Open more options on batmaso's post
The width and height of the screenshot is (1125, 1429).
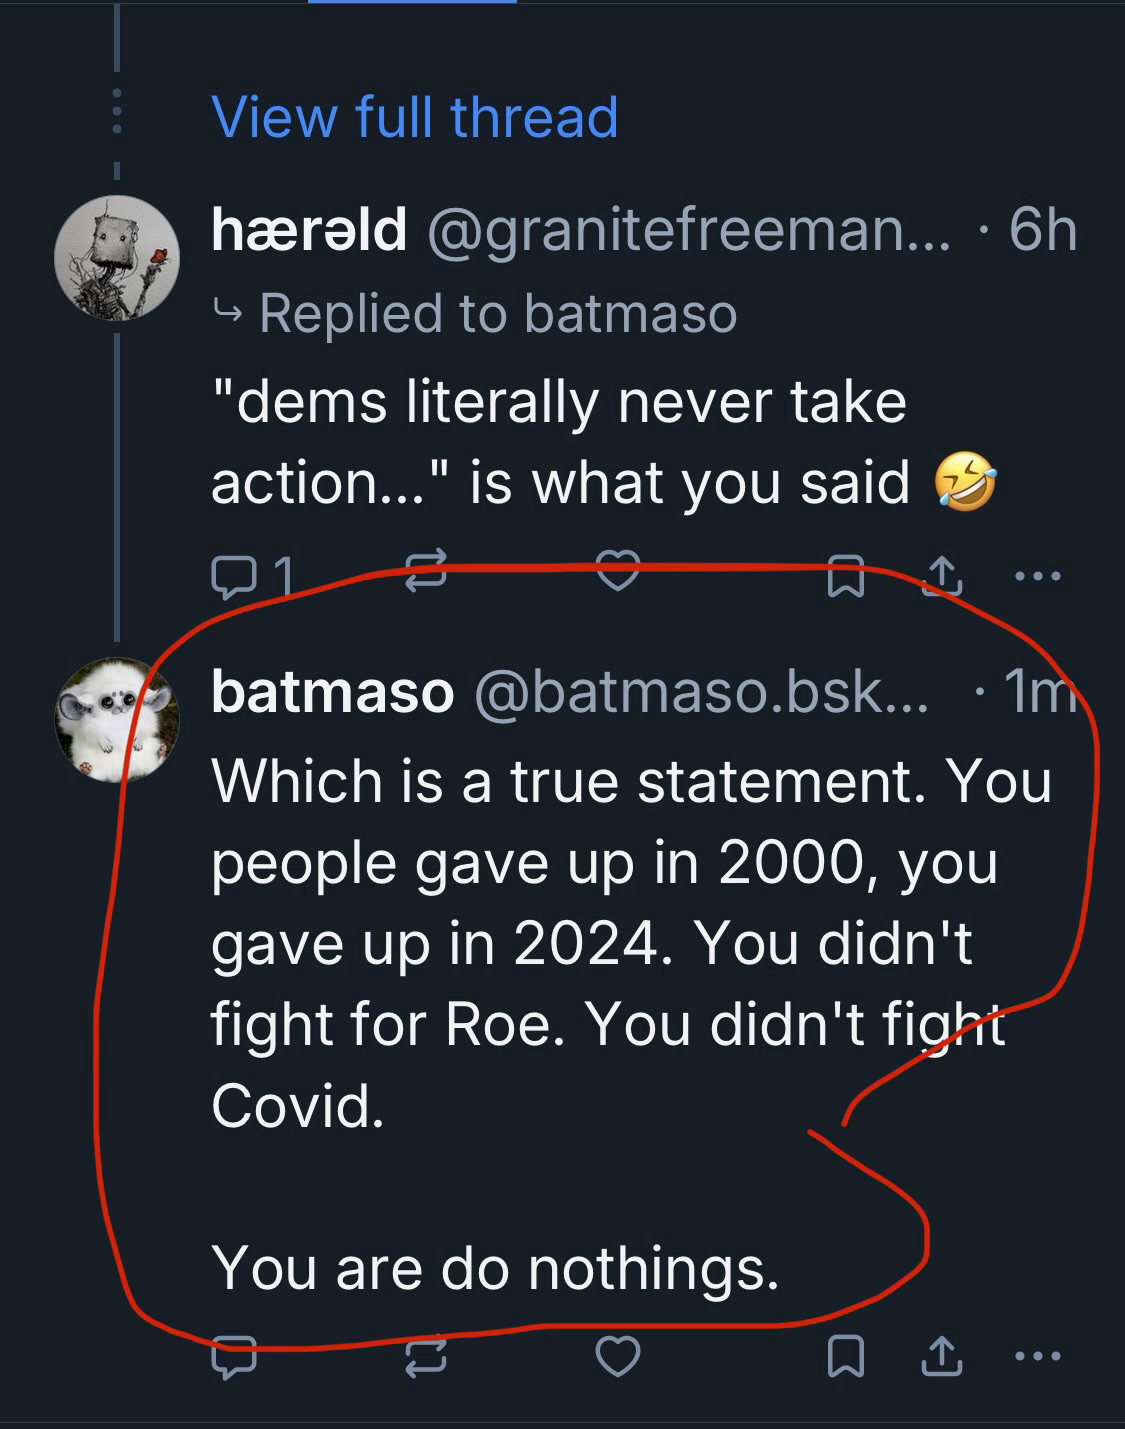point(1037,1357)
